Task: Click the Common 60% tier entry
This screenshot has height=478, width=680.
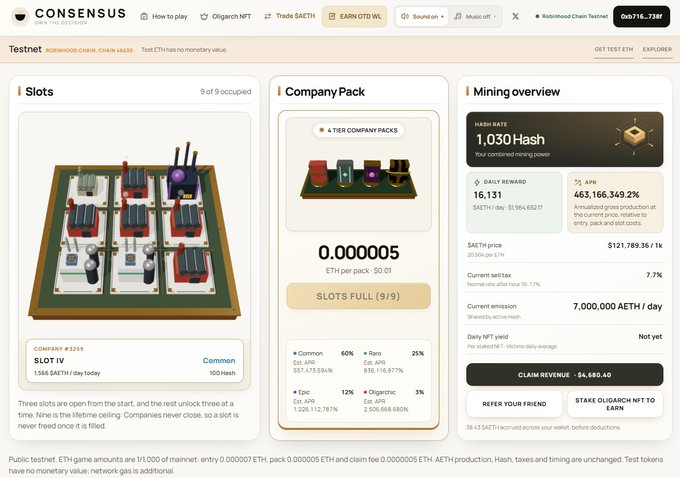Action: coord(324,362)
